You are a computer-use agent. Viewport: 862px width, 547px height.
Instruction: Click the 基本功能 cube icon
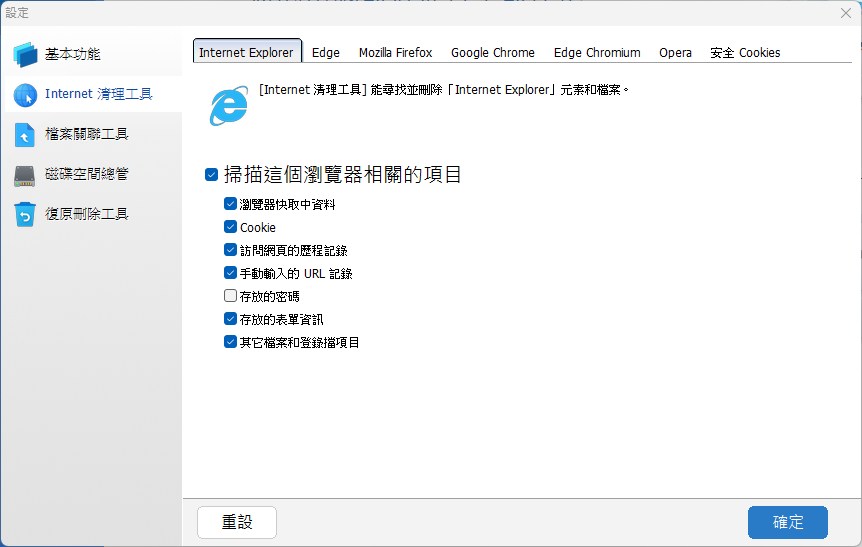25,54
